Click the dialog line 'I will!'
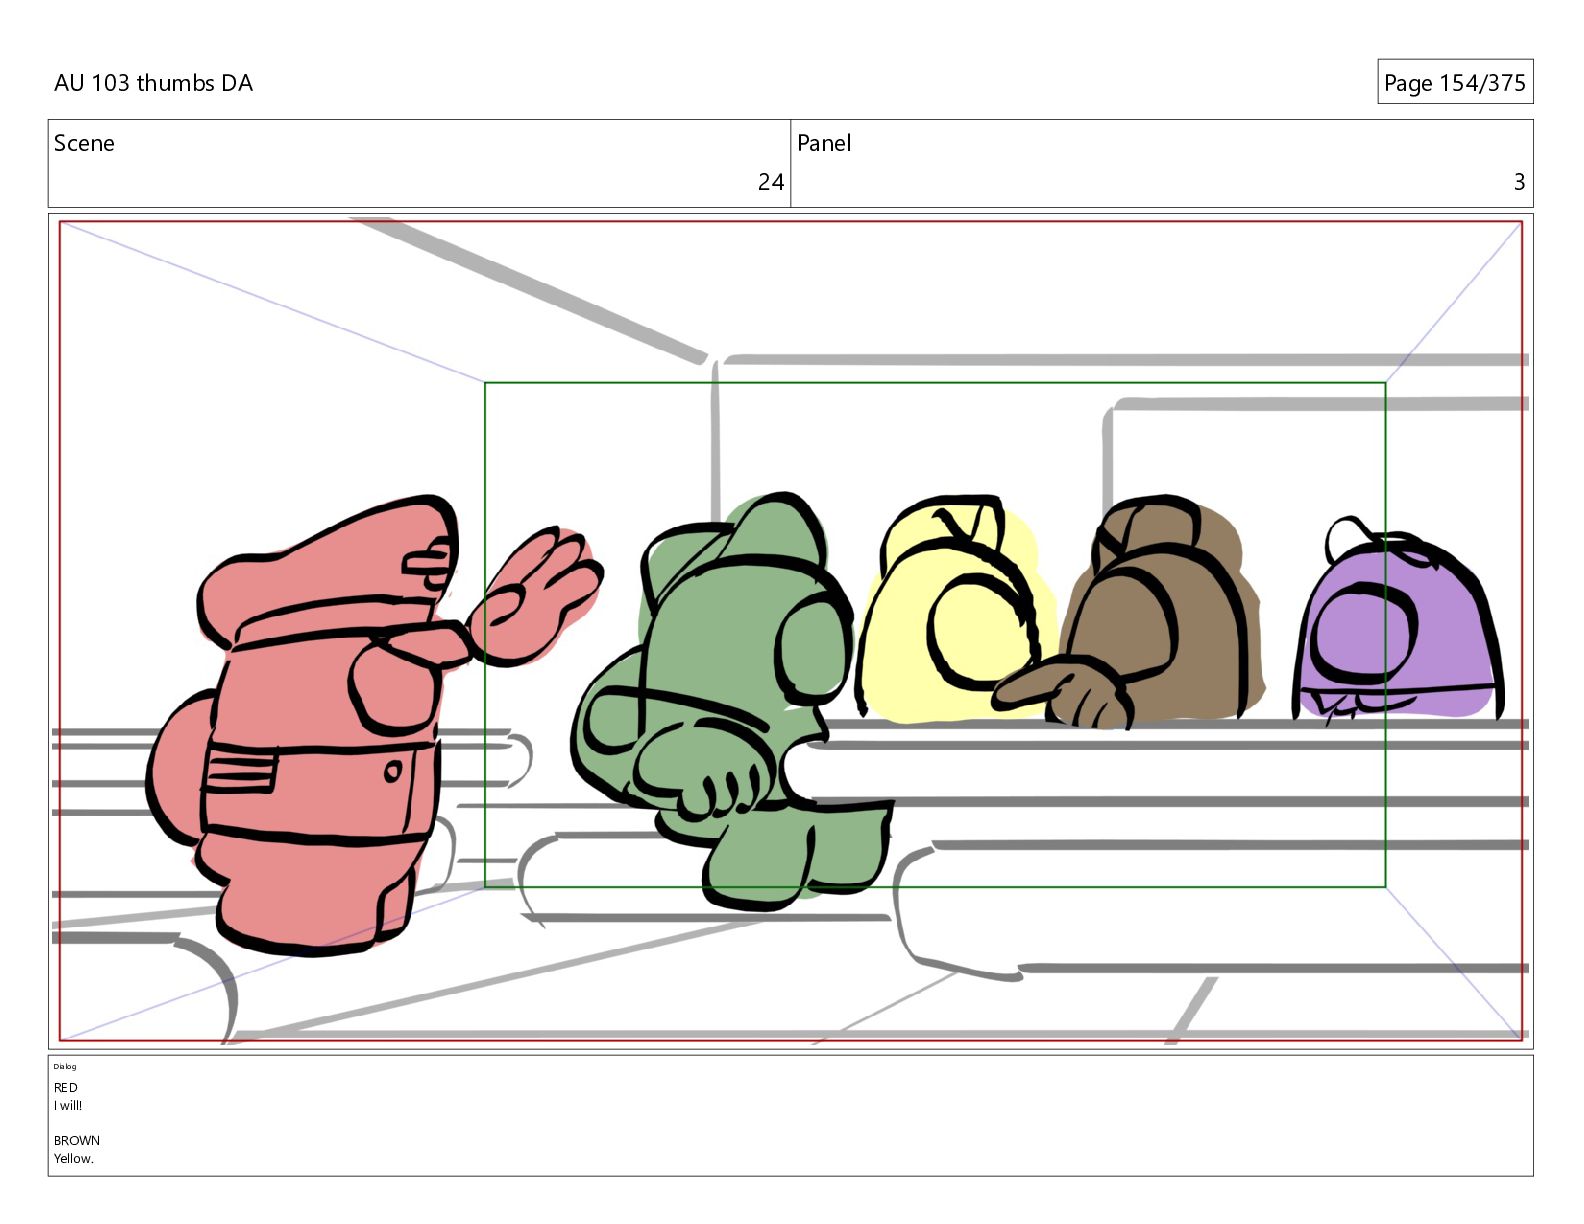The height and width of the screenshot is (1224, 1584). pos(69,1105)
